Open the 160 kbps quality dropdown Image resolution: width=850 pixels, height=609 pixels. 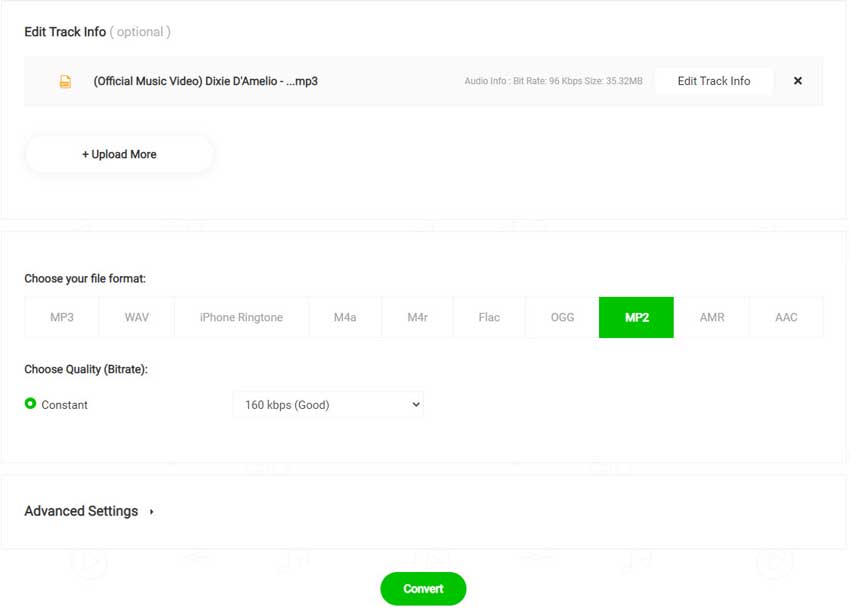[328, 405]
